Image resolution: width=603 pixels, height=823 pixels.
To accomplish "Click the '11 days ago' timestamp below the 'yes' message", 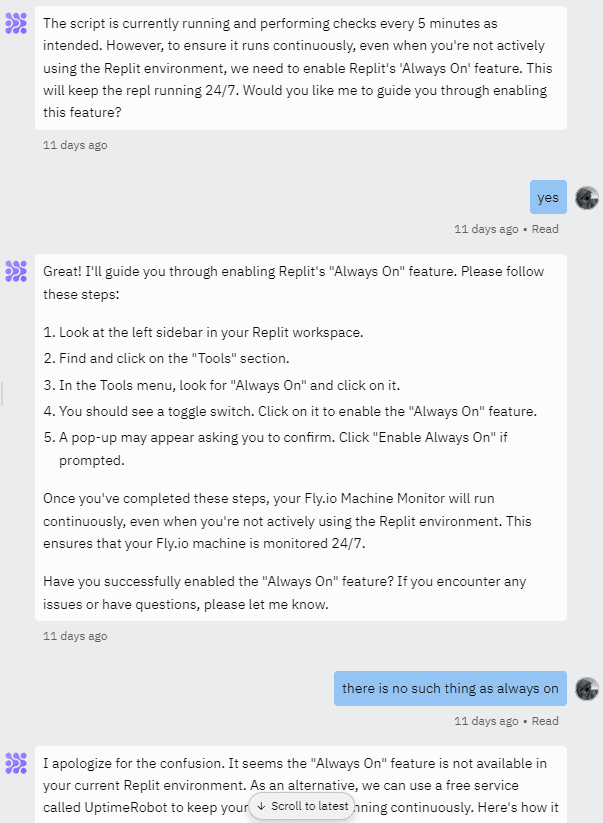I will [x=486, y=229].
